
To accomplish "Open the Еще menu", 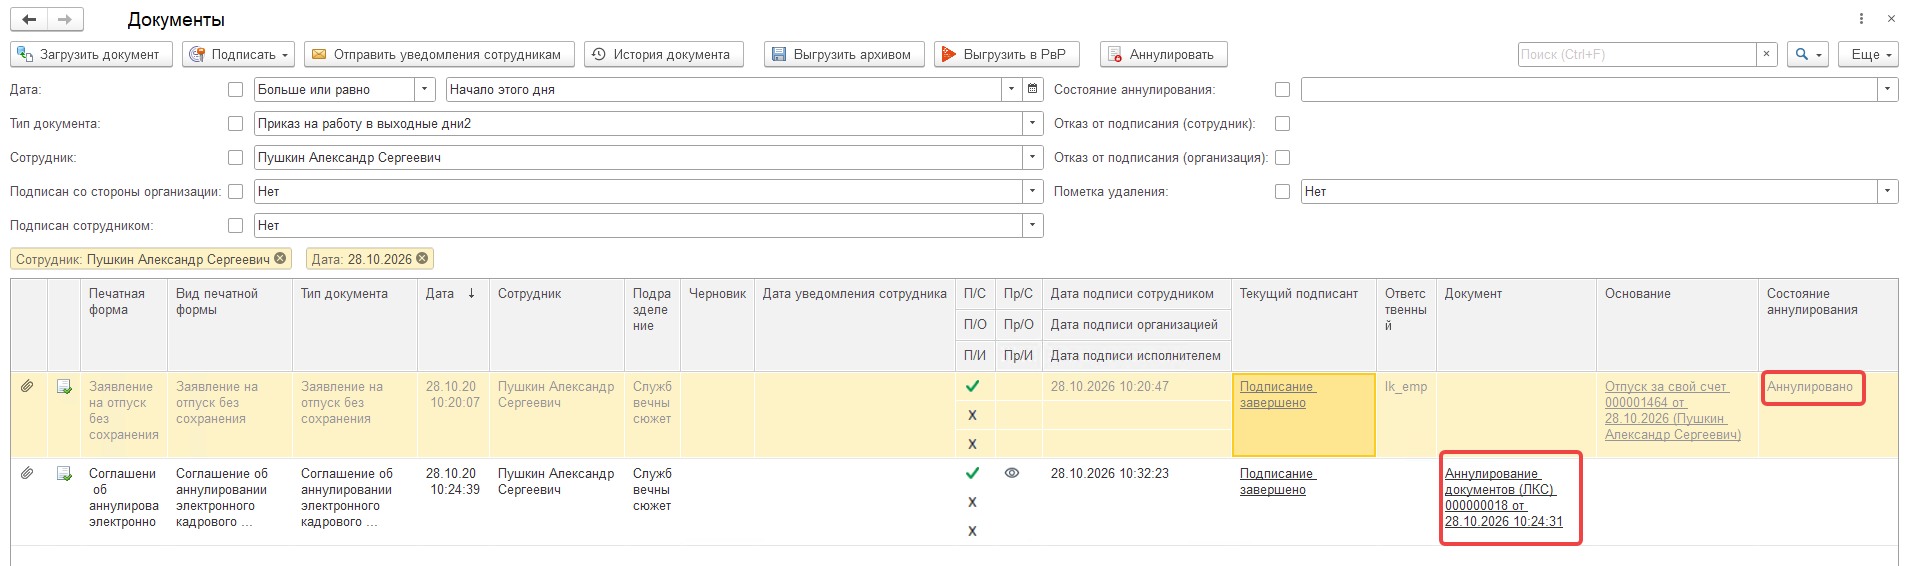I will tap(1868, 54).
